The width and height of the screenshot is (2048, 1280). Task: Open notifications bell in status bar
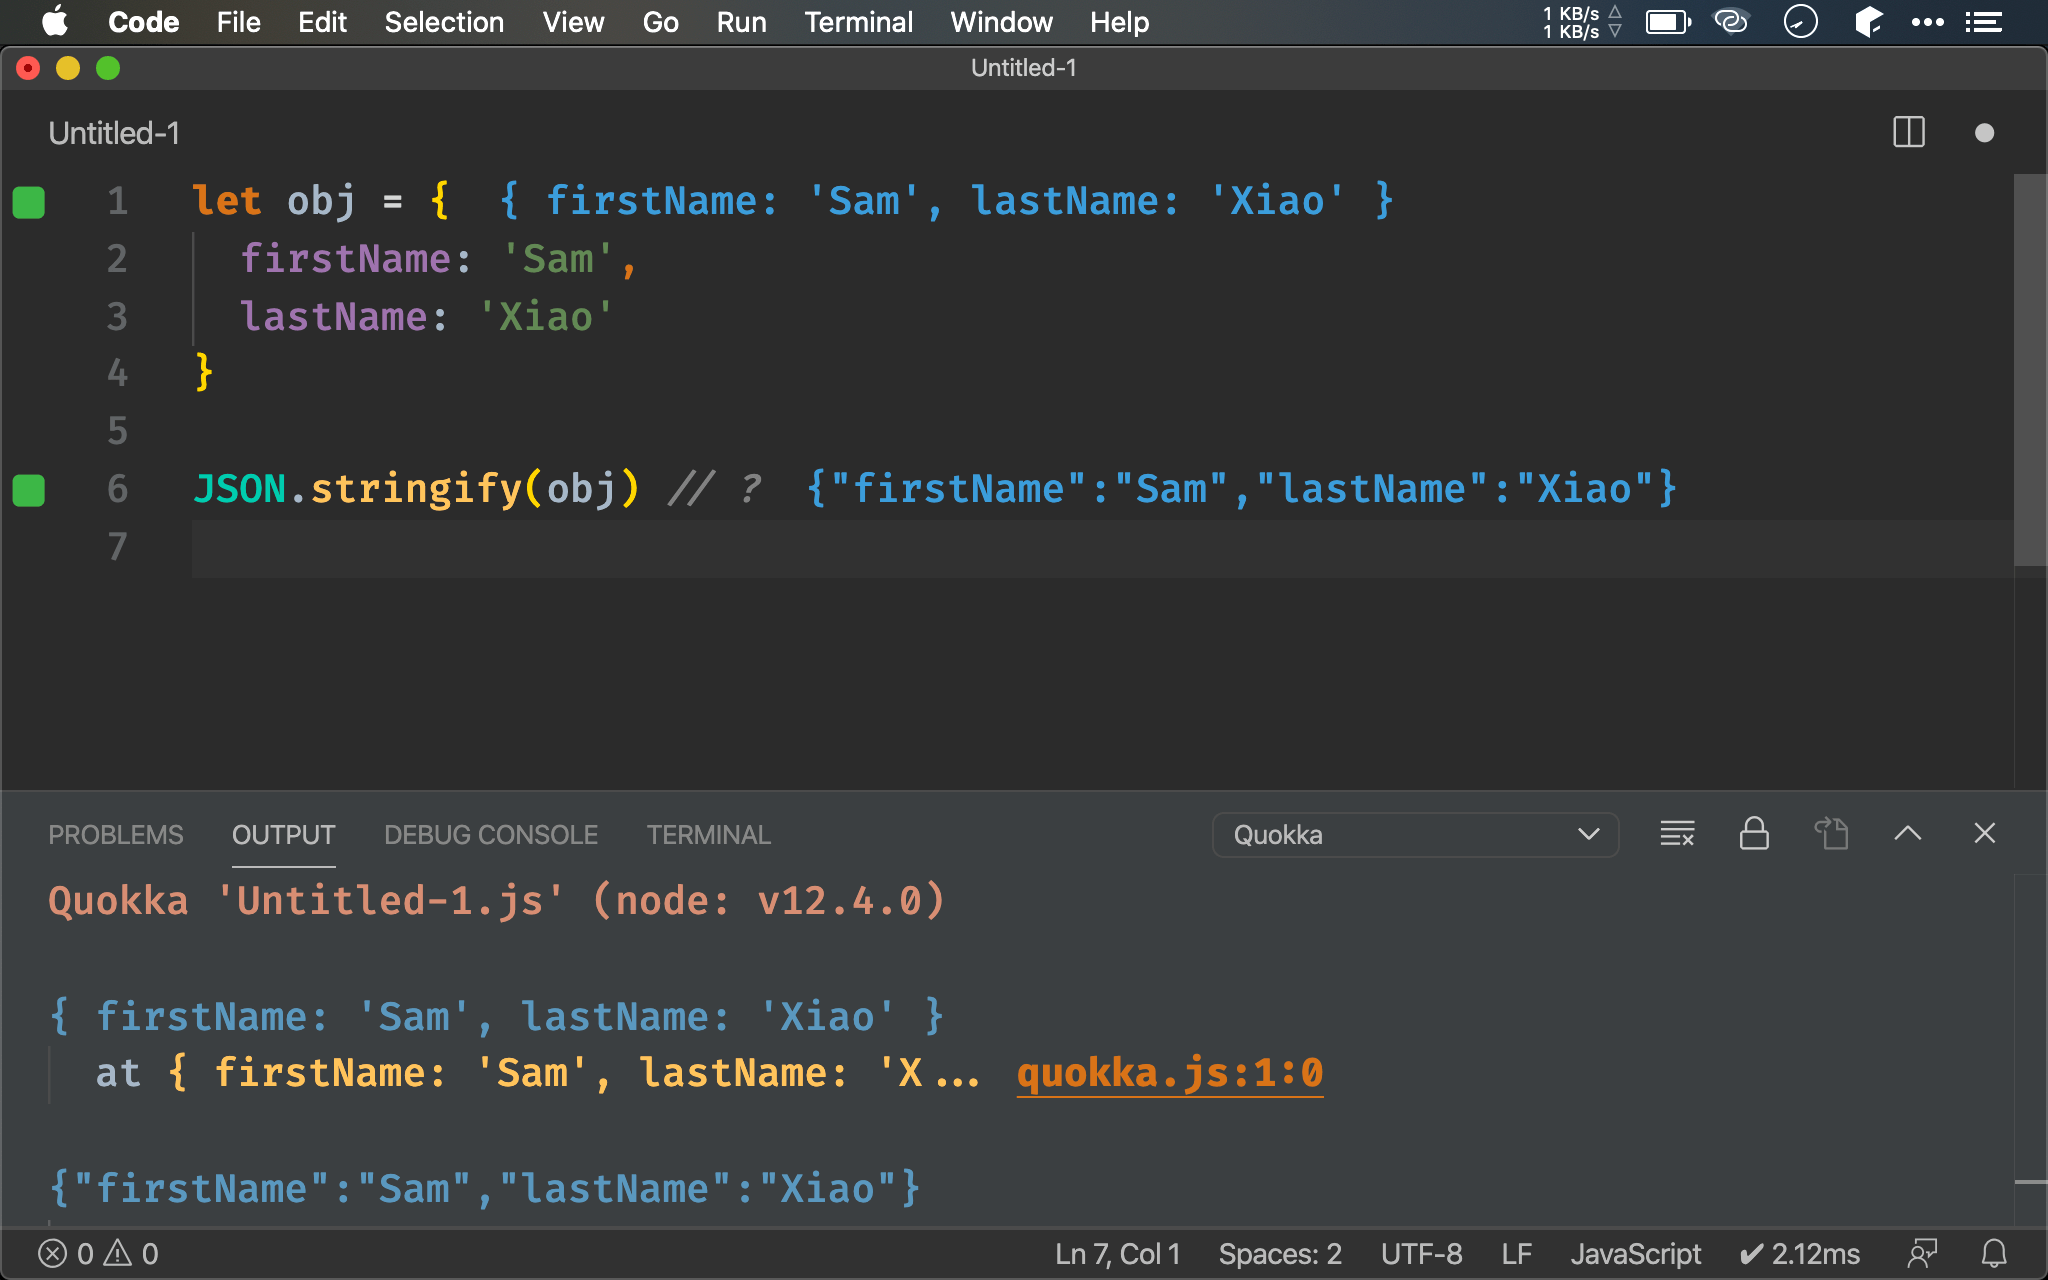coord(1994,1254)
